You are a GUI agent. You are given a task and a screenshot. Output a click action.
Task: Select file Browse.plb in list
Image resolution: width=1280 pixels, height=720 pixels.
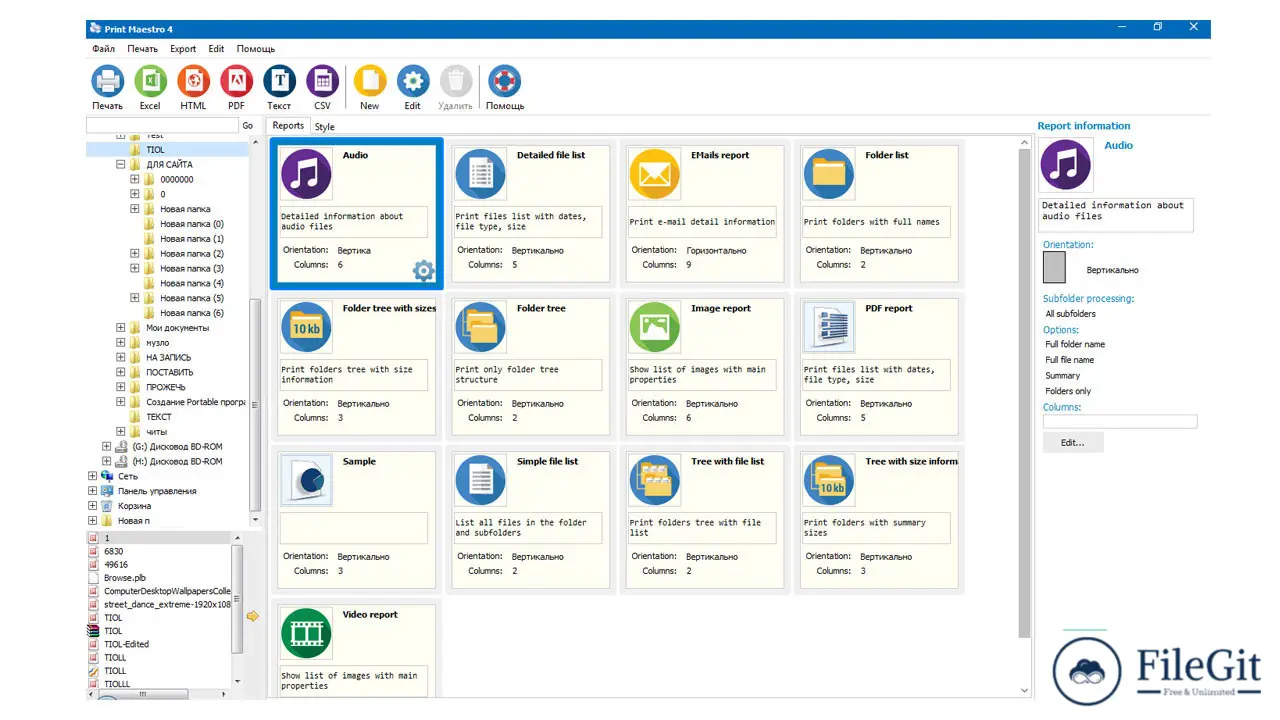point(125,578)
